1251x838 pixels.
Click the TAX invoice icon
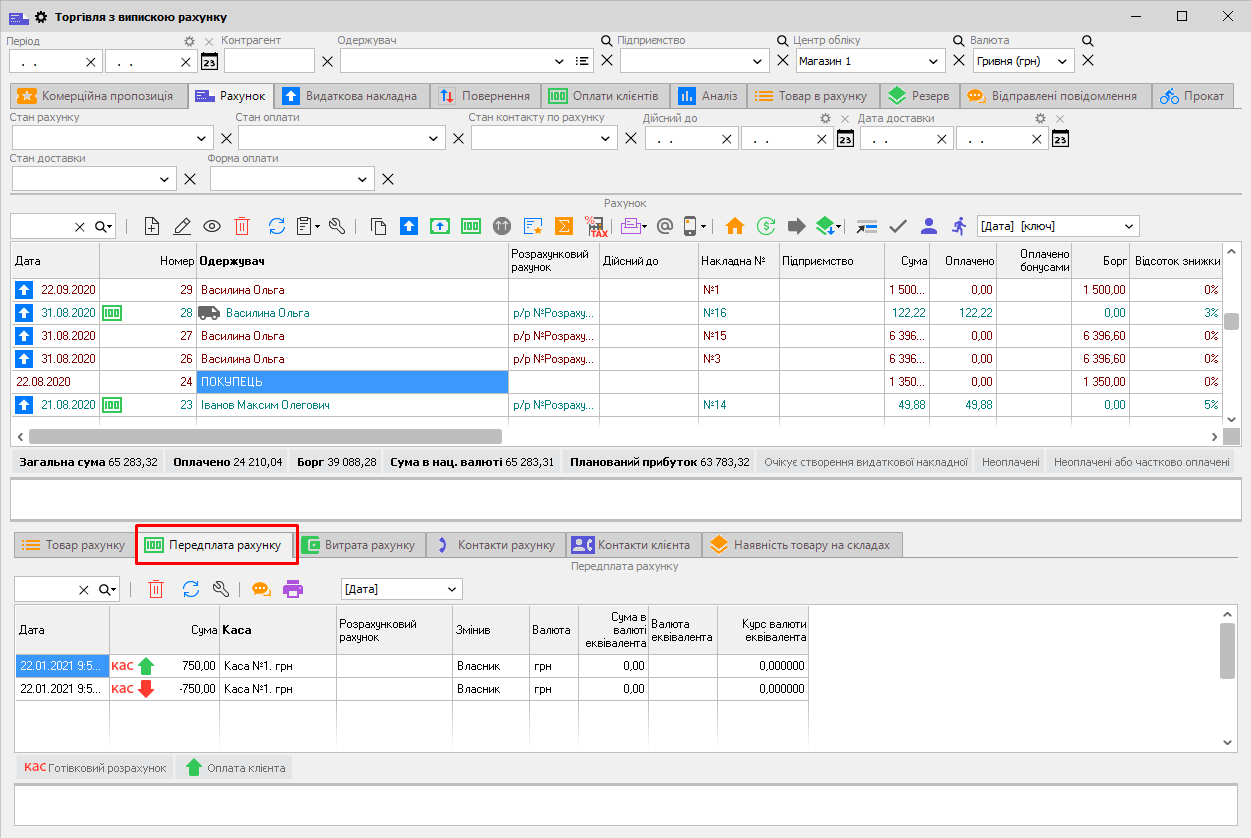click(x=596, y=226)
